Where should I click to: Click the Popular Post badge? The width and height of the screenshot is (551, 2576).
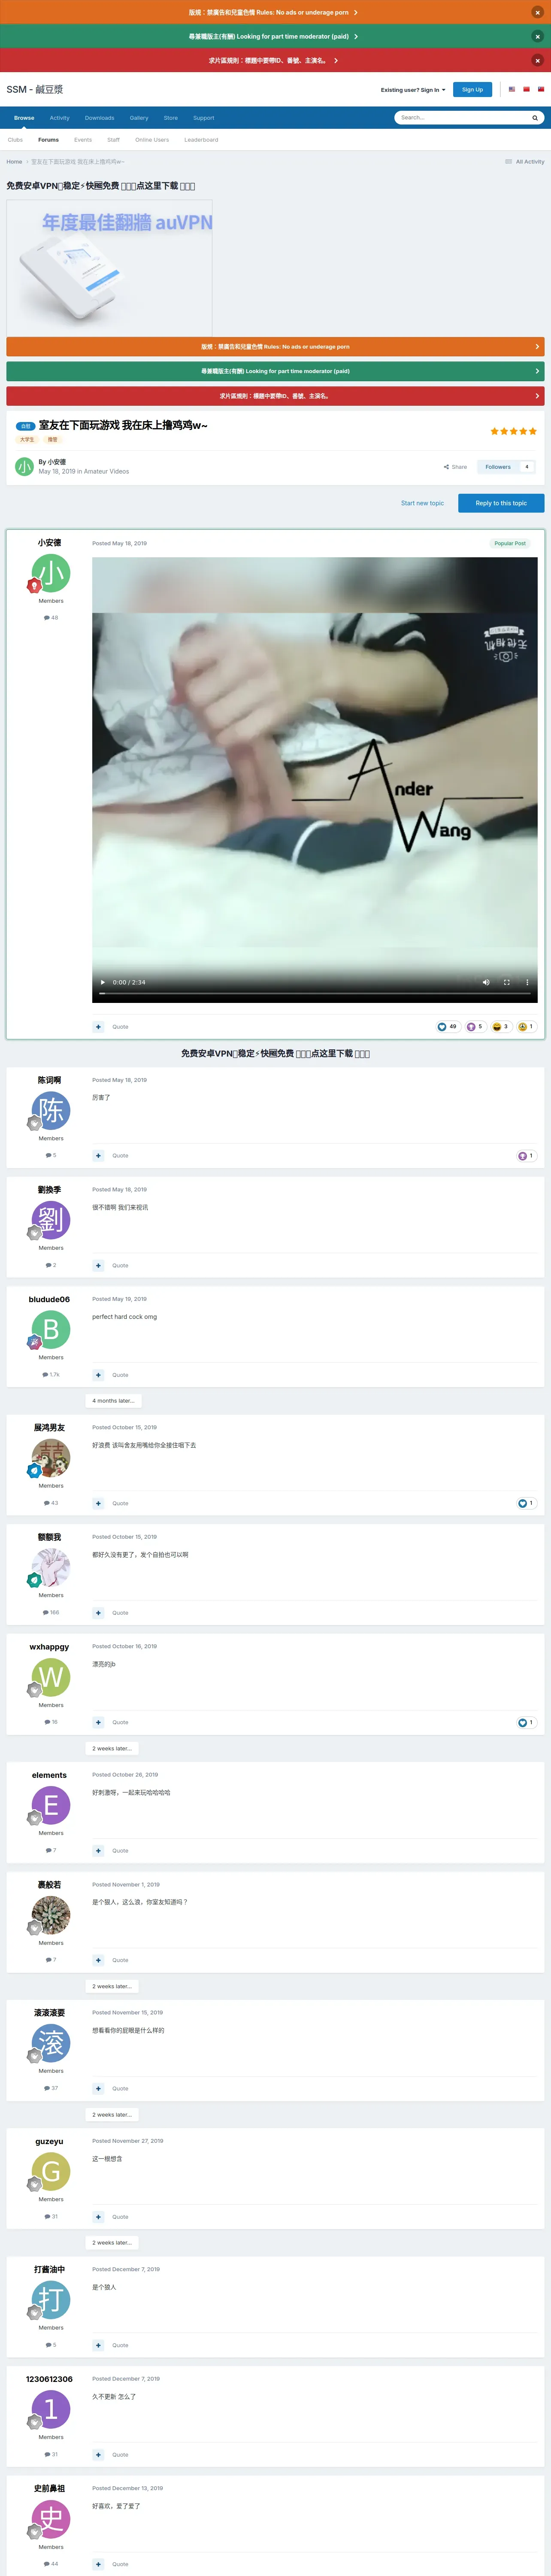(x=510, y=543)
